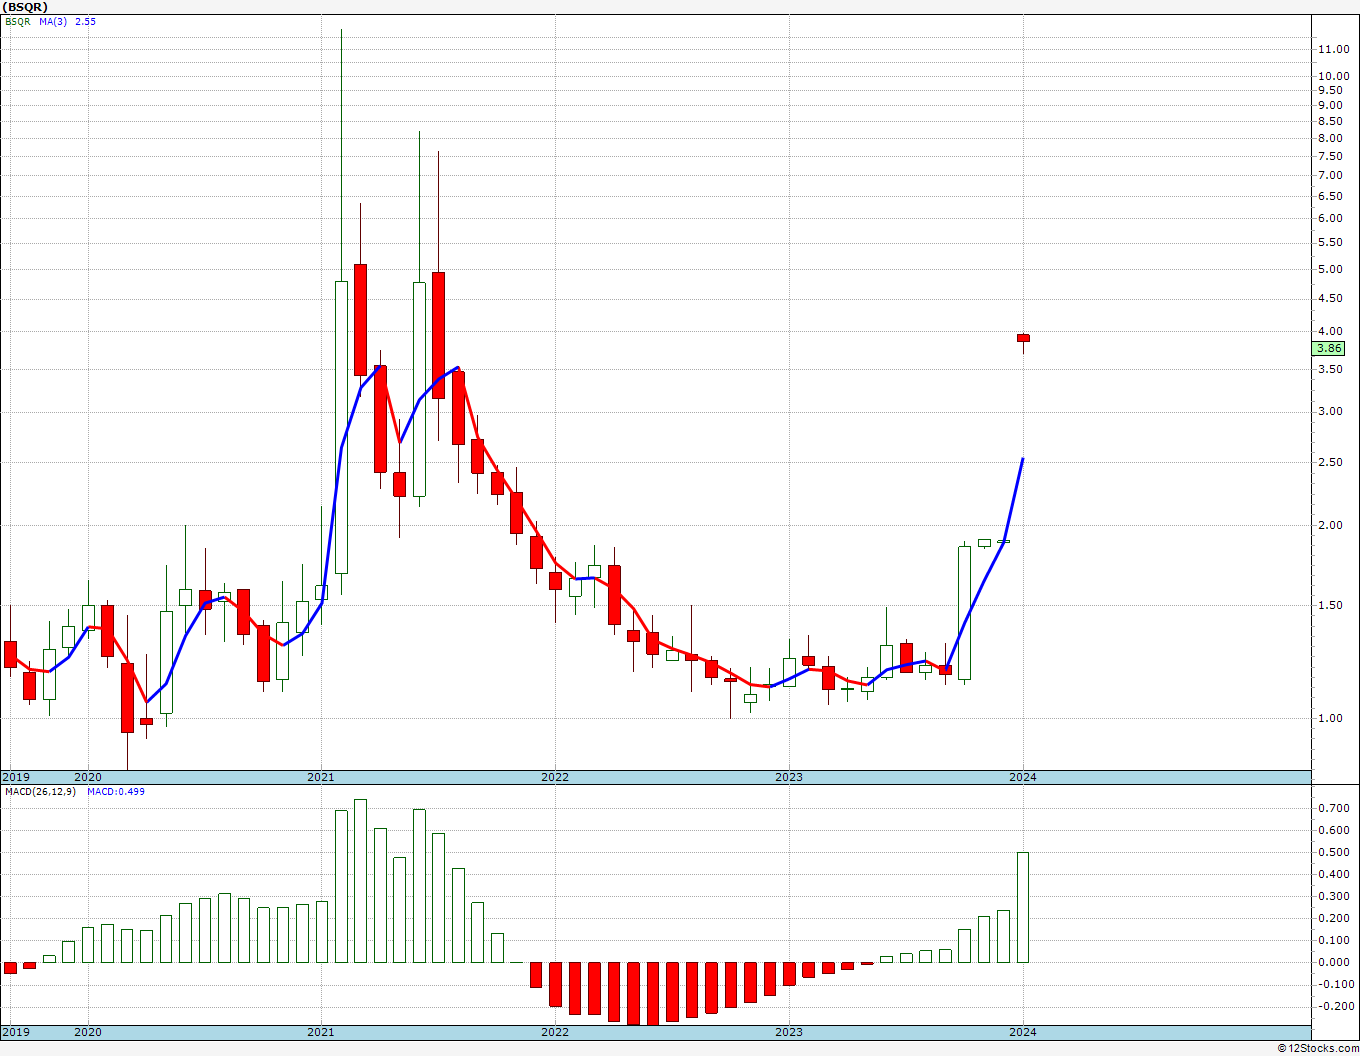1360x1056 pixels.
Task: Click the 4.00 price axis label
Action: 1330,332
